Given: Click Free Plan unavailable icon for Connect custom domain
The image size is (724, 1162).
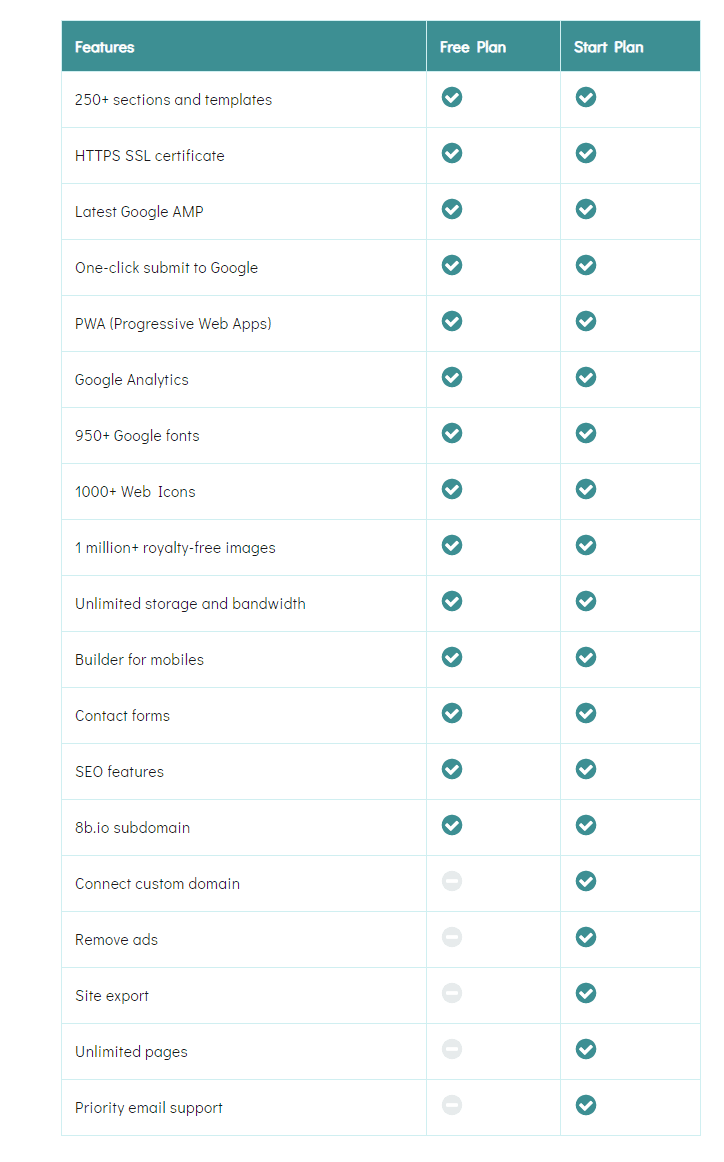Looking at the screenshot, I should 452,881.
